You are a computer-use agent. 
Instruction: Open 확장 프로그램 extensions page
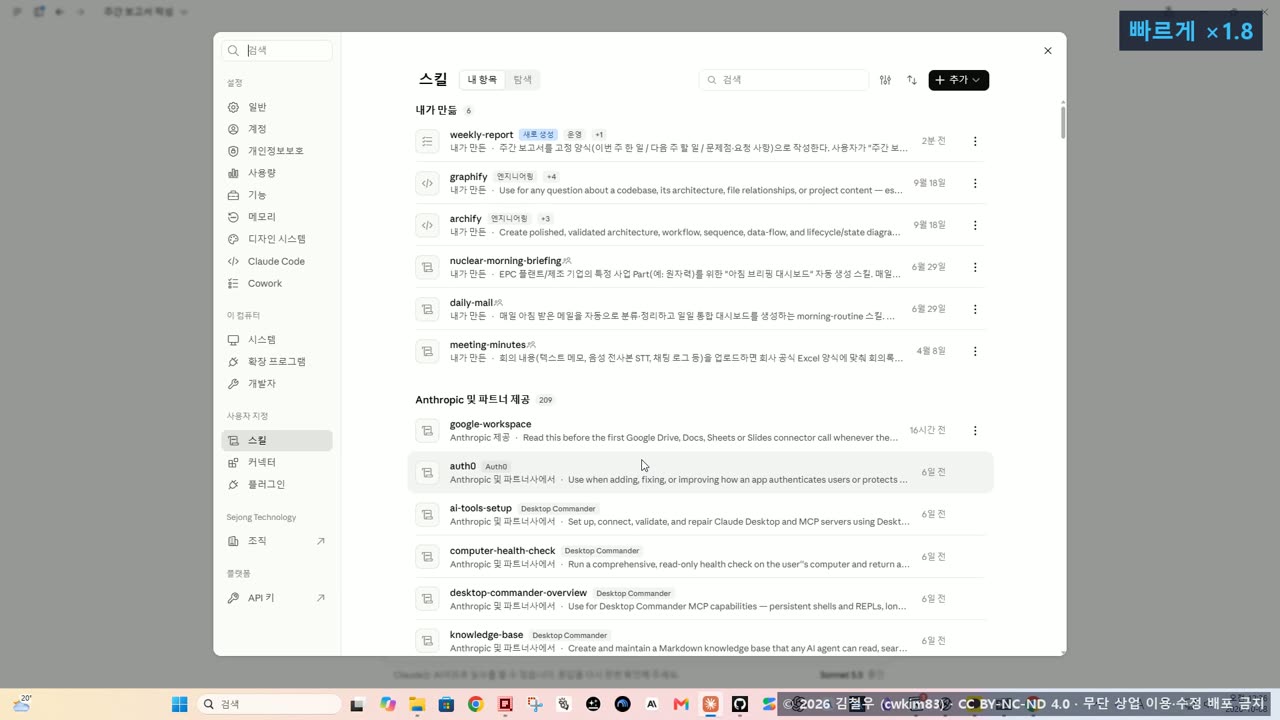(276, 361)
